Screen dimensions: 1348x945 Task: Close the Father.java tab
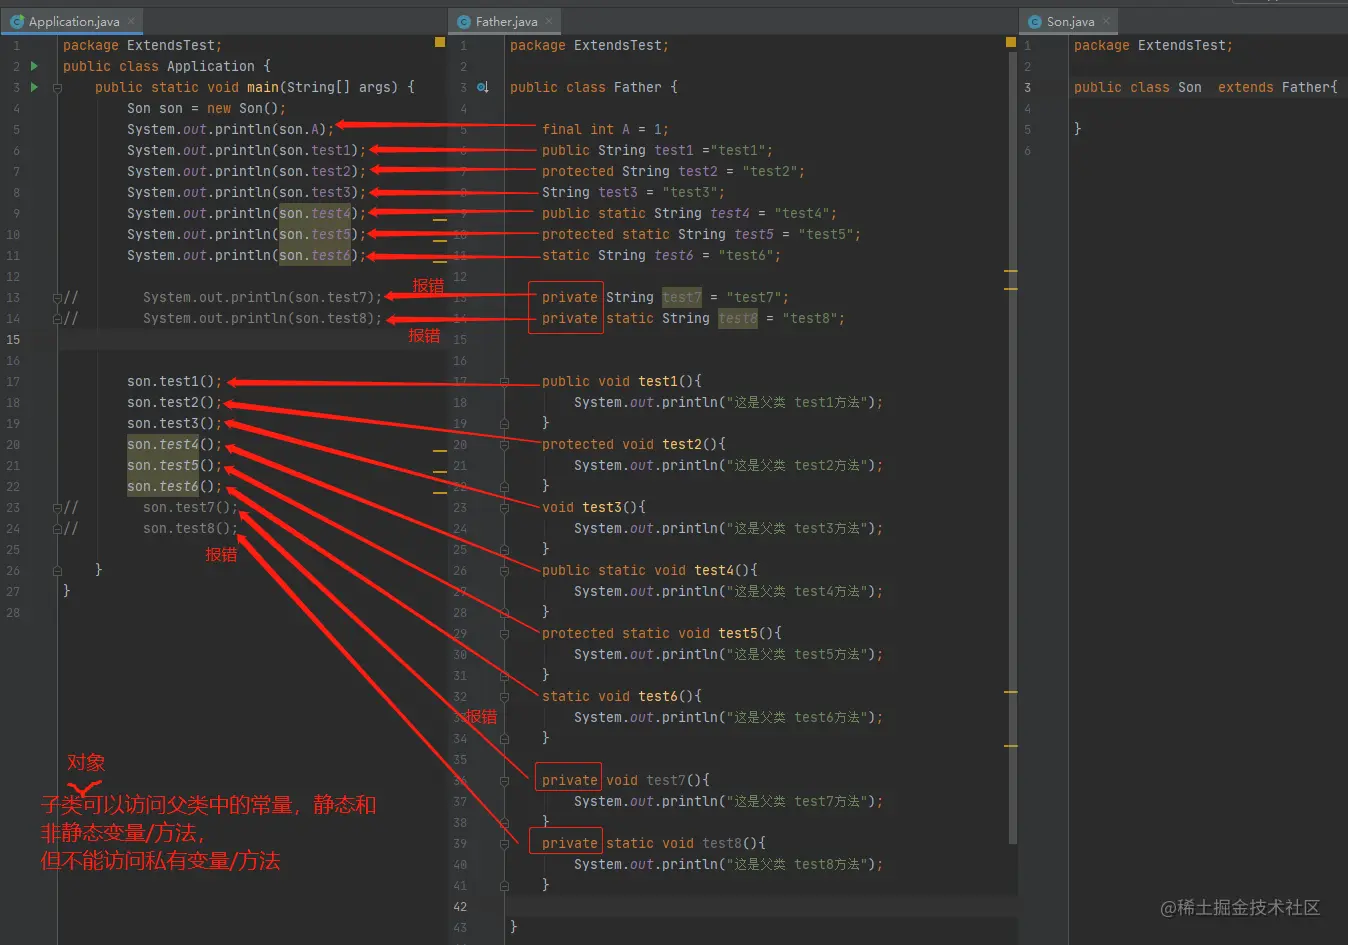click(549, 20)
